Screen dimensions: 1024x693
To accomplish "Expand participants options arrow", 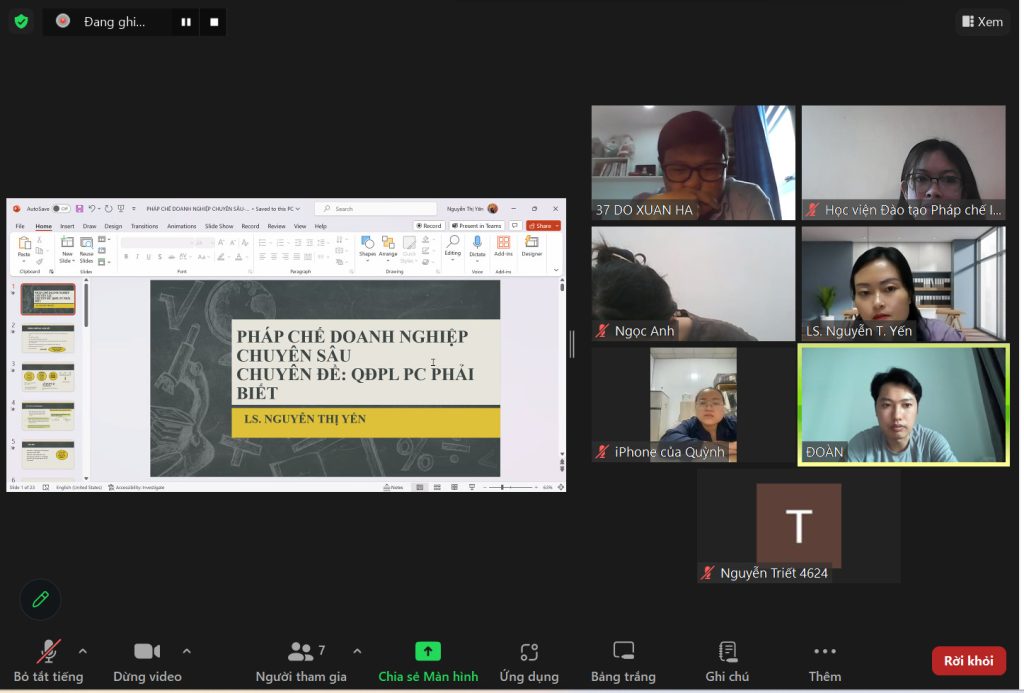I will (357, 651).
